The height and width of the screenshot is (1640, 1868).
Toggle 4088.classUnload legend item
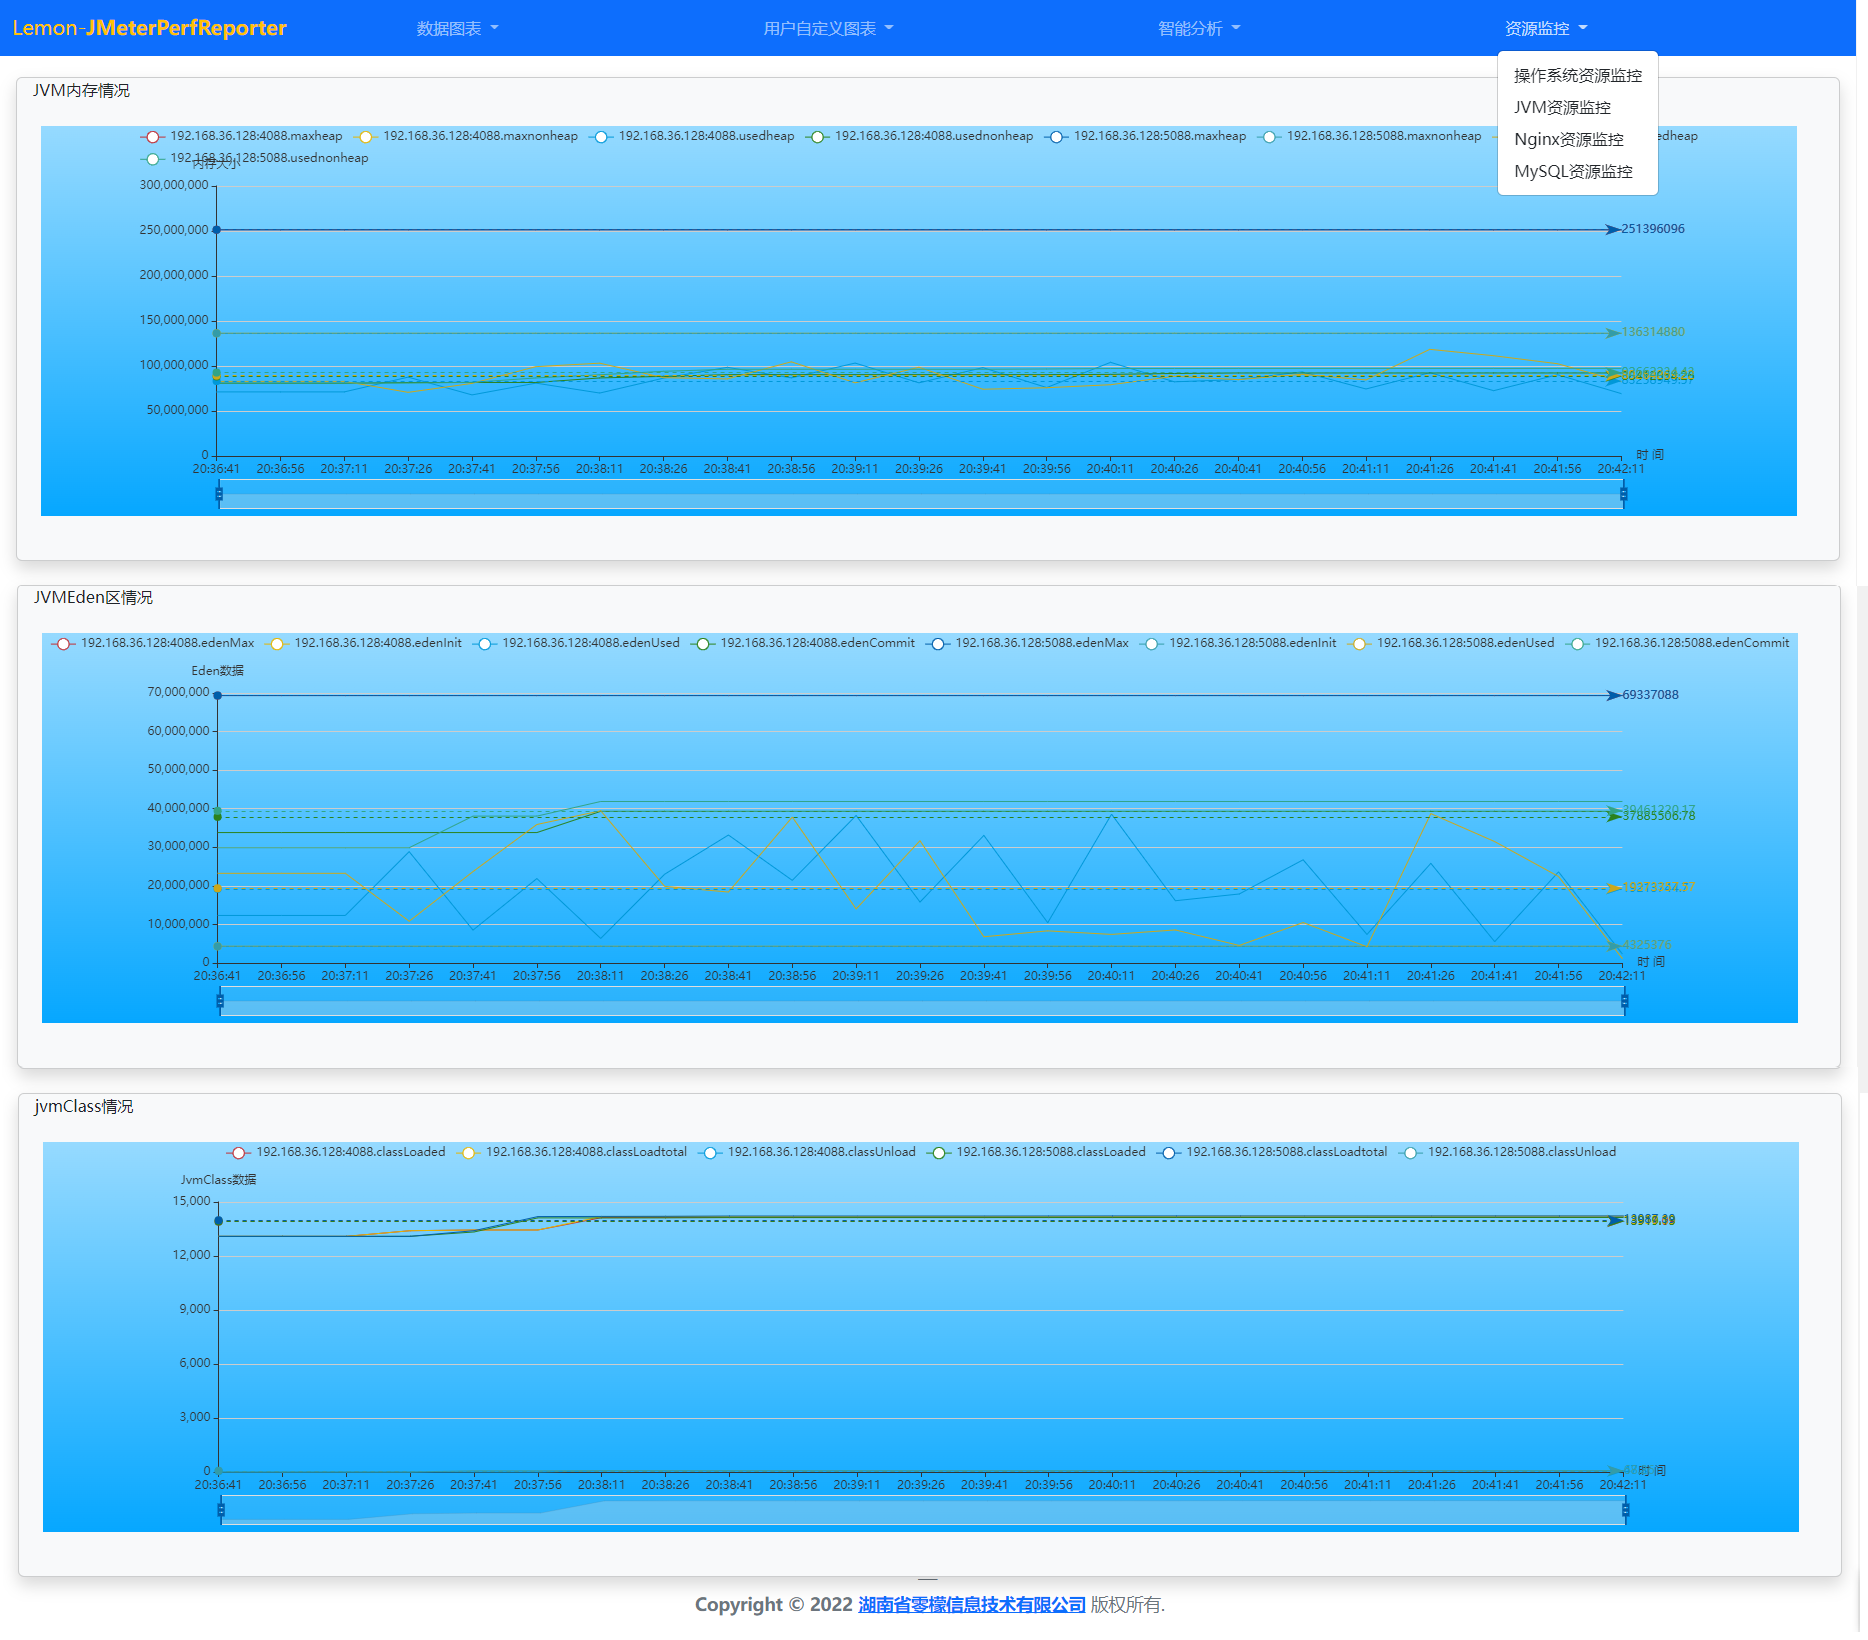coord(807,1152)
